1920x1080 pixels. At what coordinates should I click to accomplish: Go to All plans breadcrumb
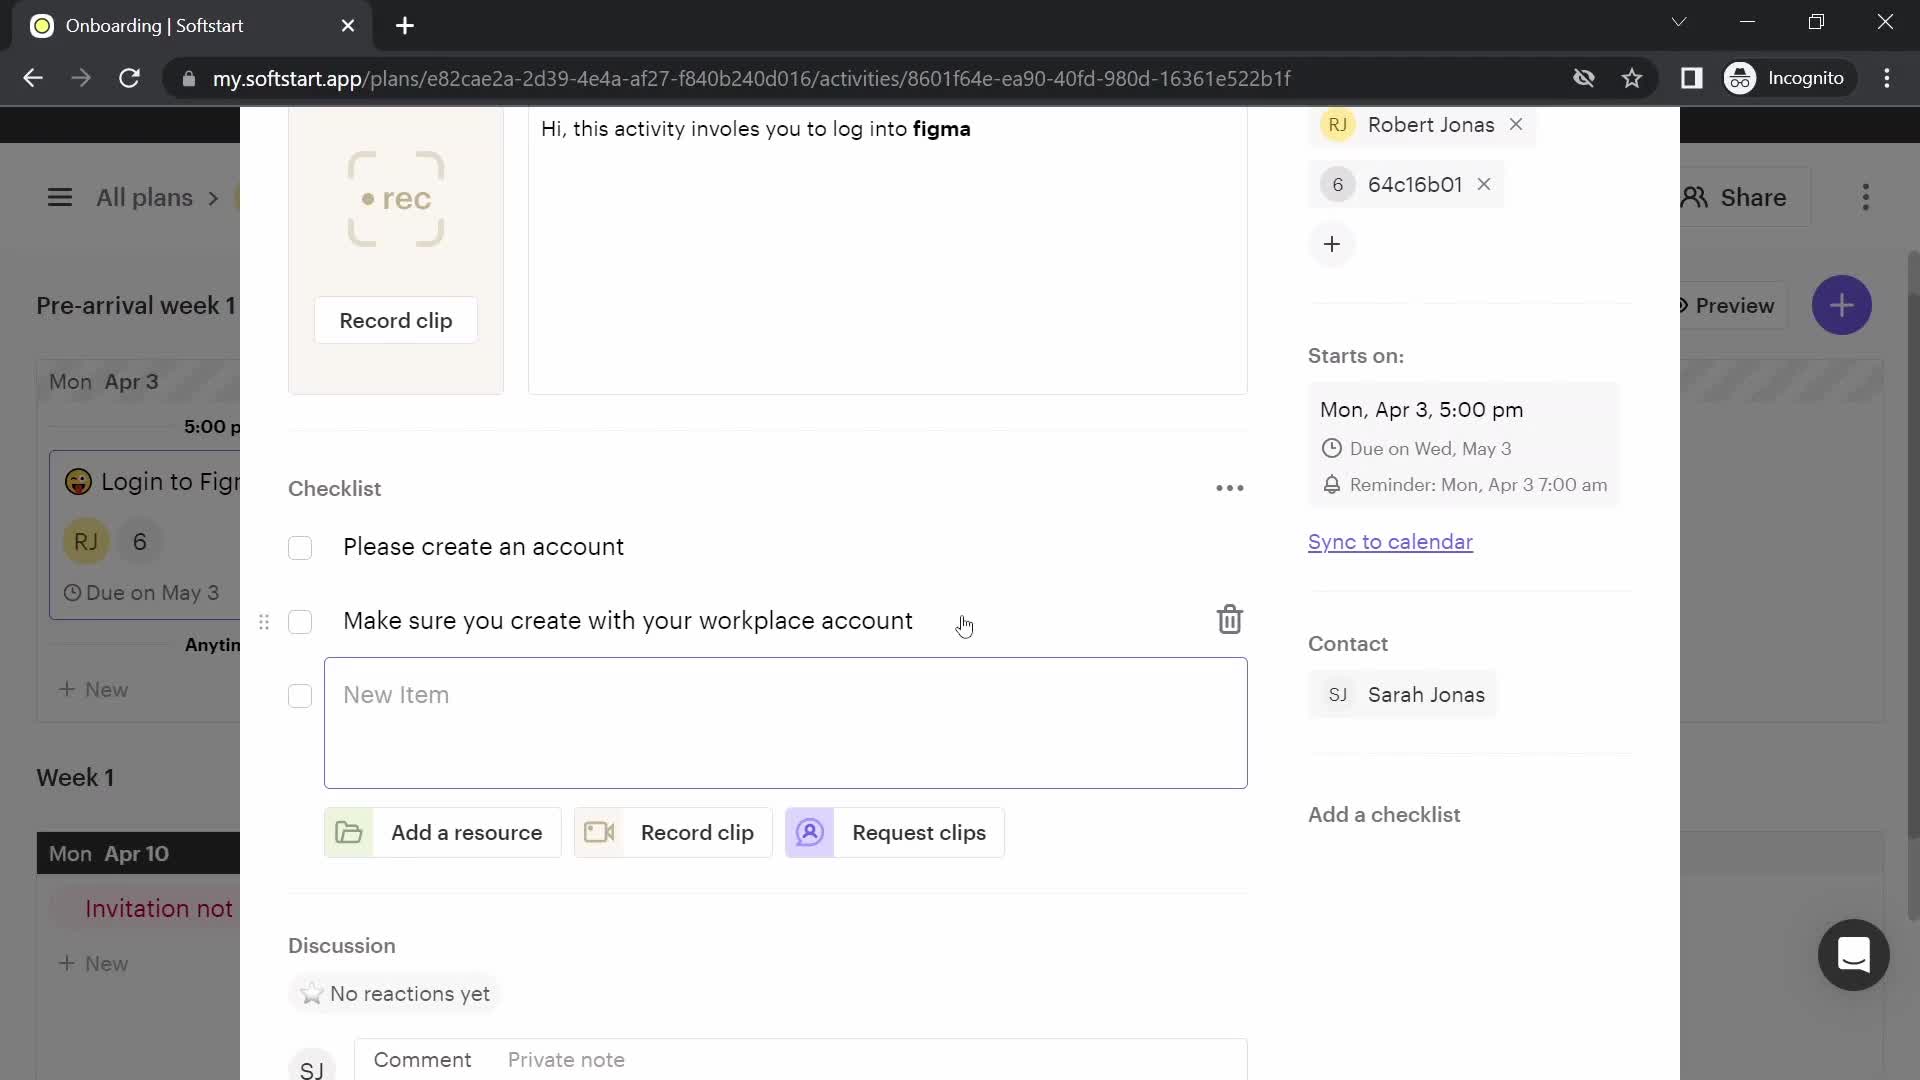pos(144,198)
